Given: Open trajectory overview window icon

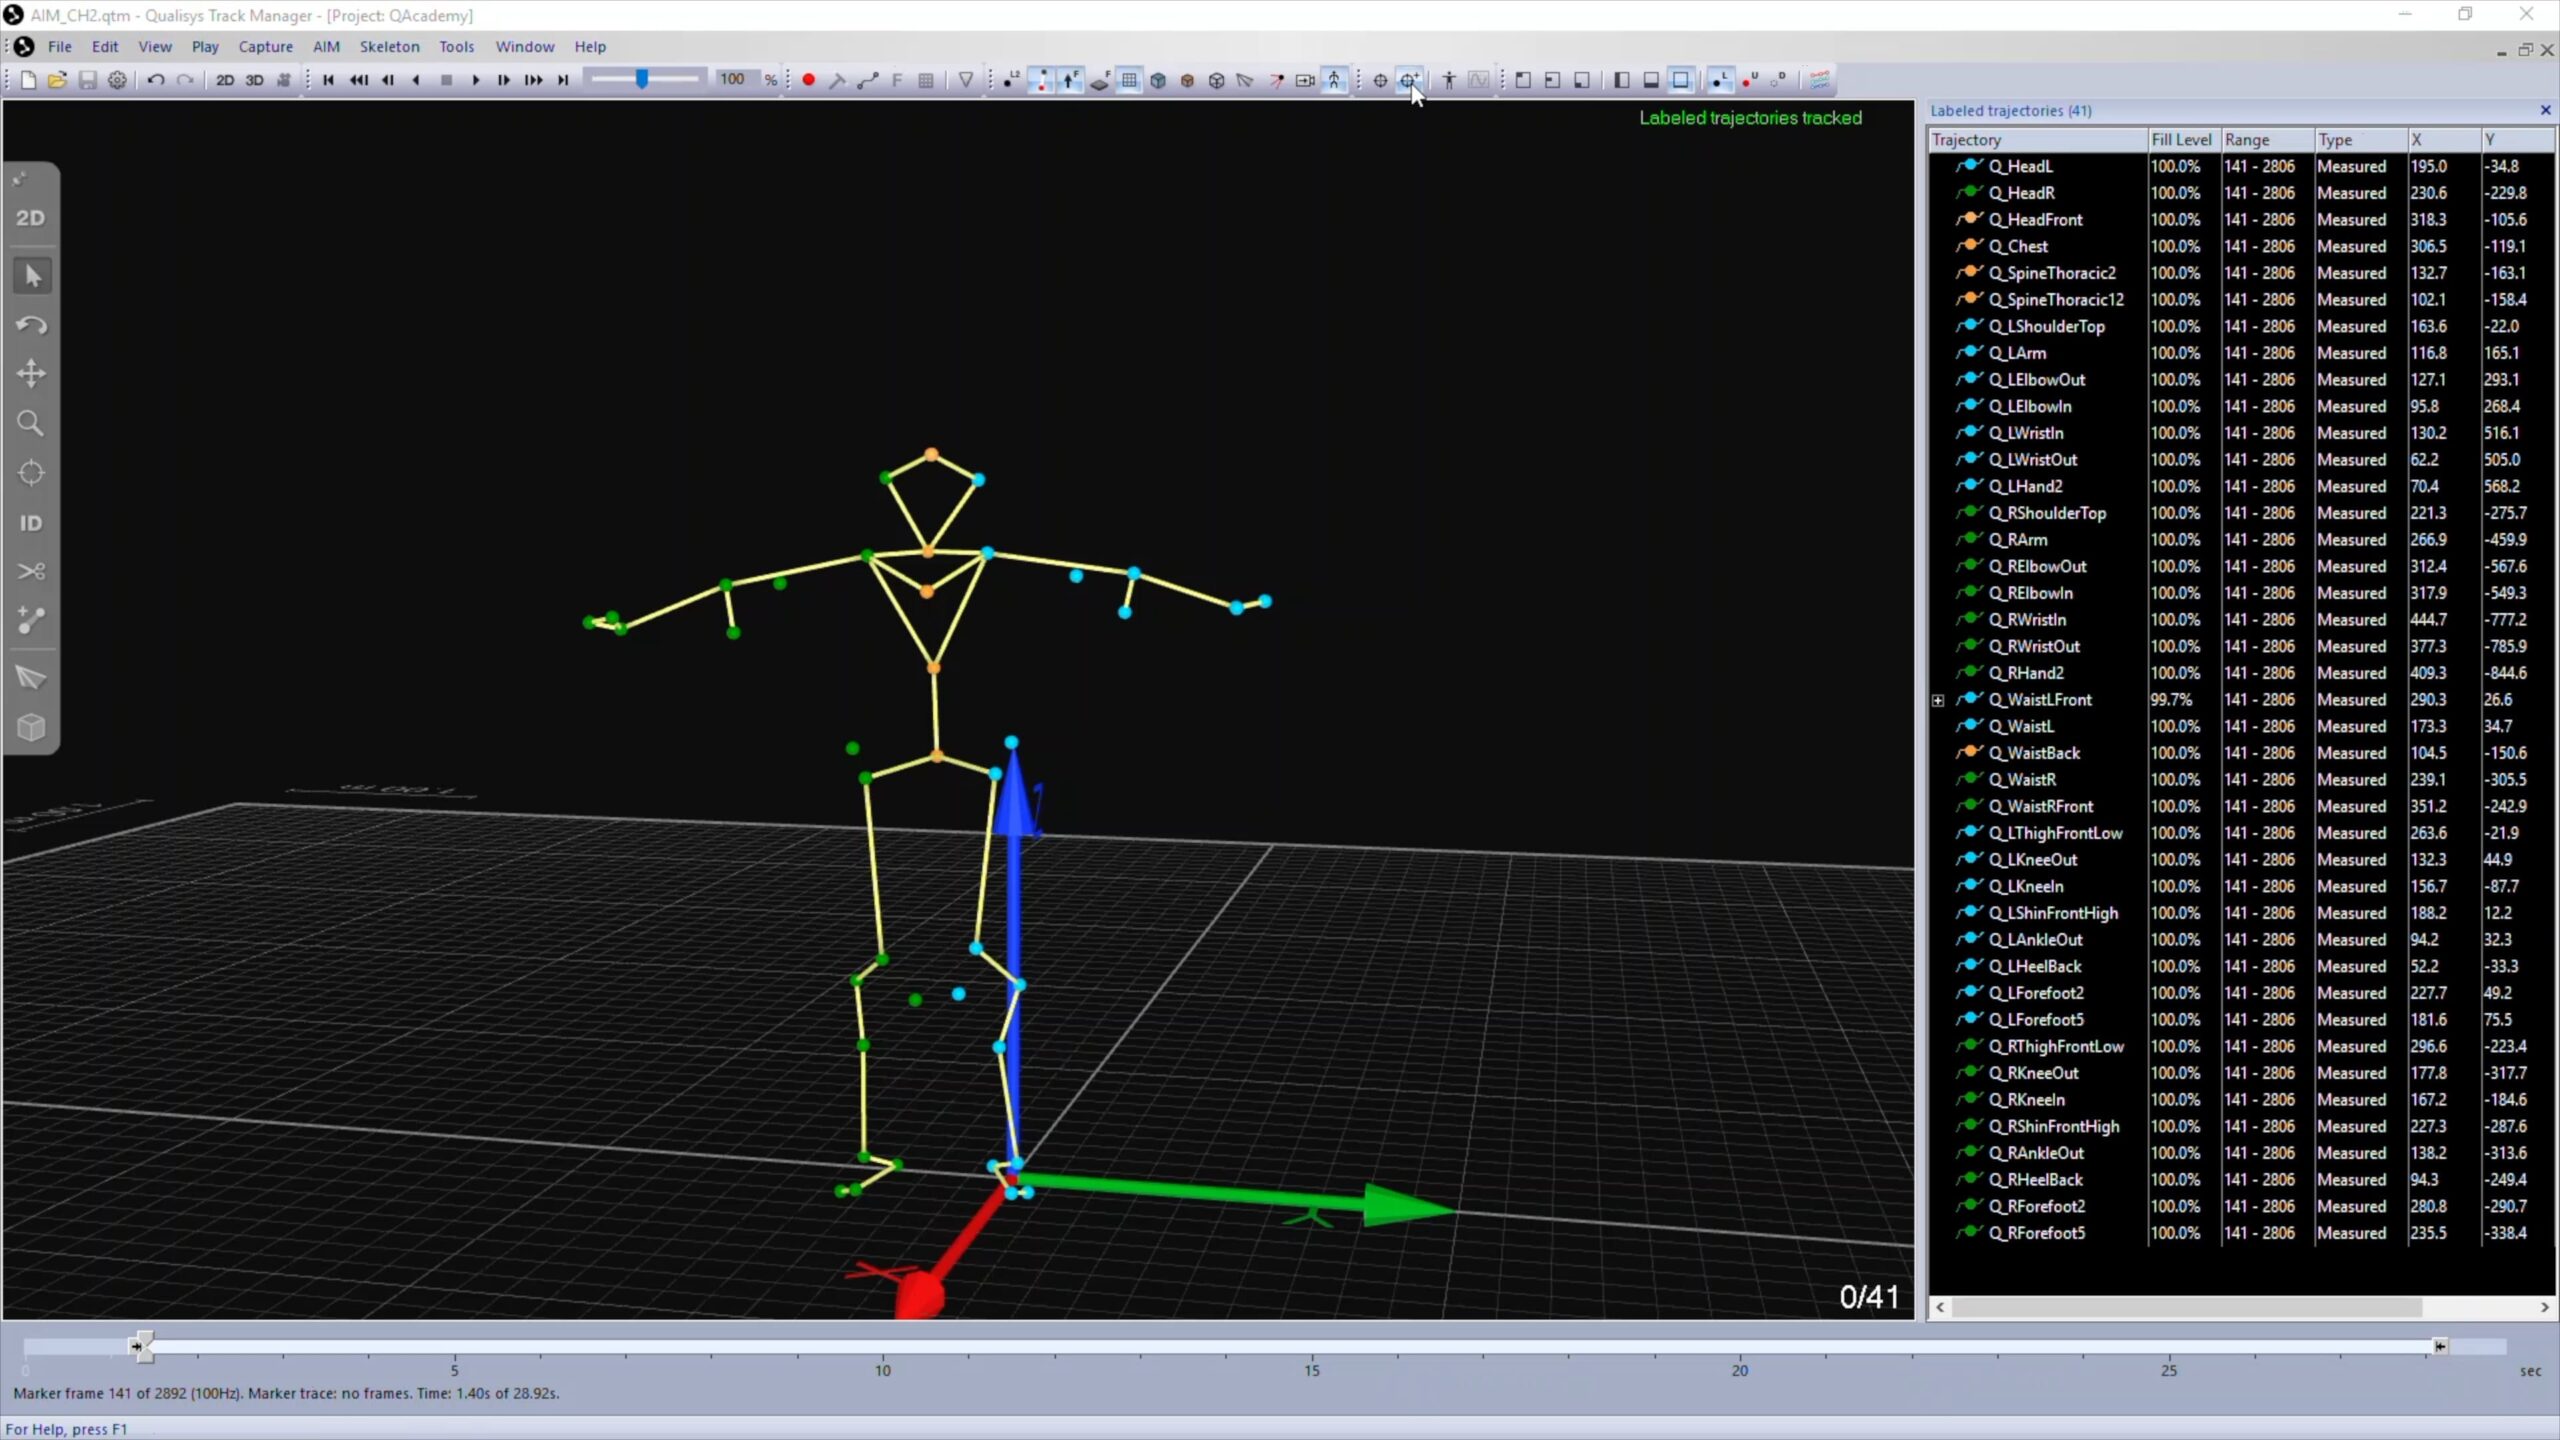Looking at the screenshot, I should (x=1820, y=80).
